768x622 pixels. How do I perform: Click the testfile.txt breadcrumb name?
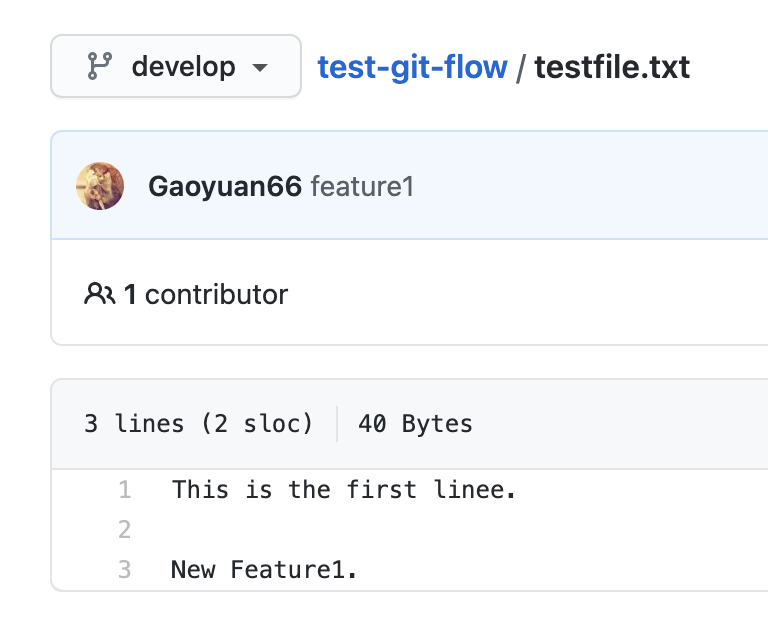click(612, 67)
